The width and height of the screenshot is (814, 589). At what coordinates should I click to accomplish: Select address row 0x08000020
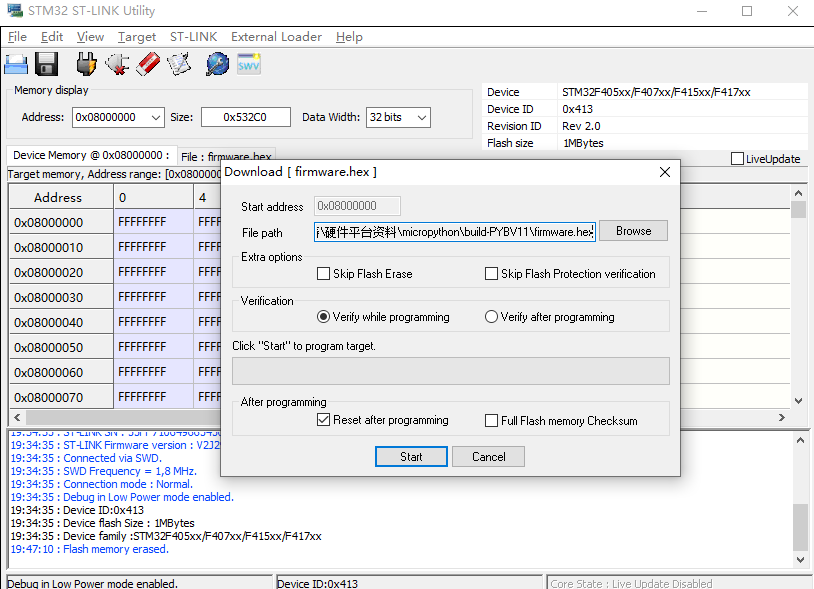click(x=61, y=272)
